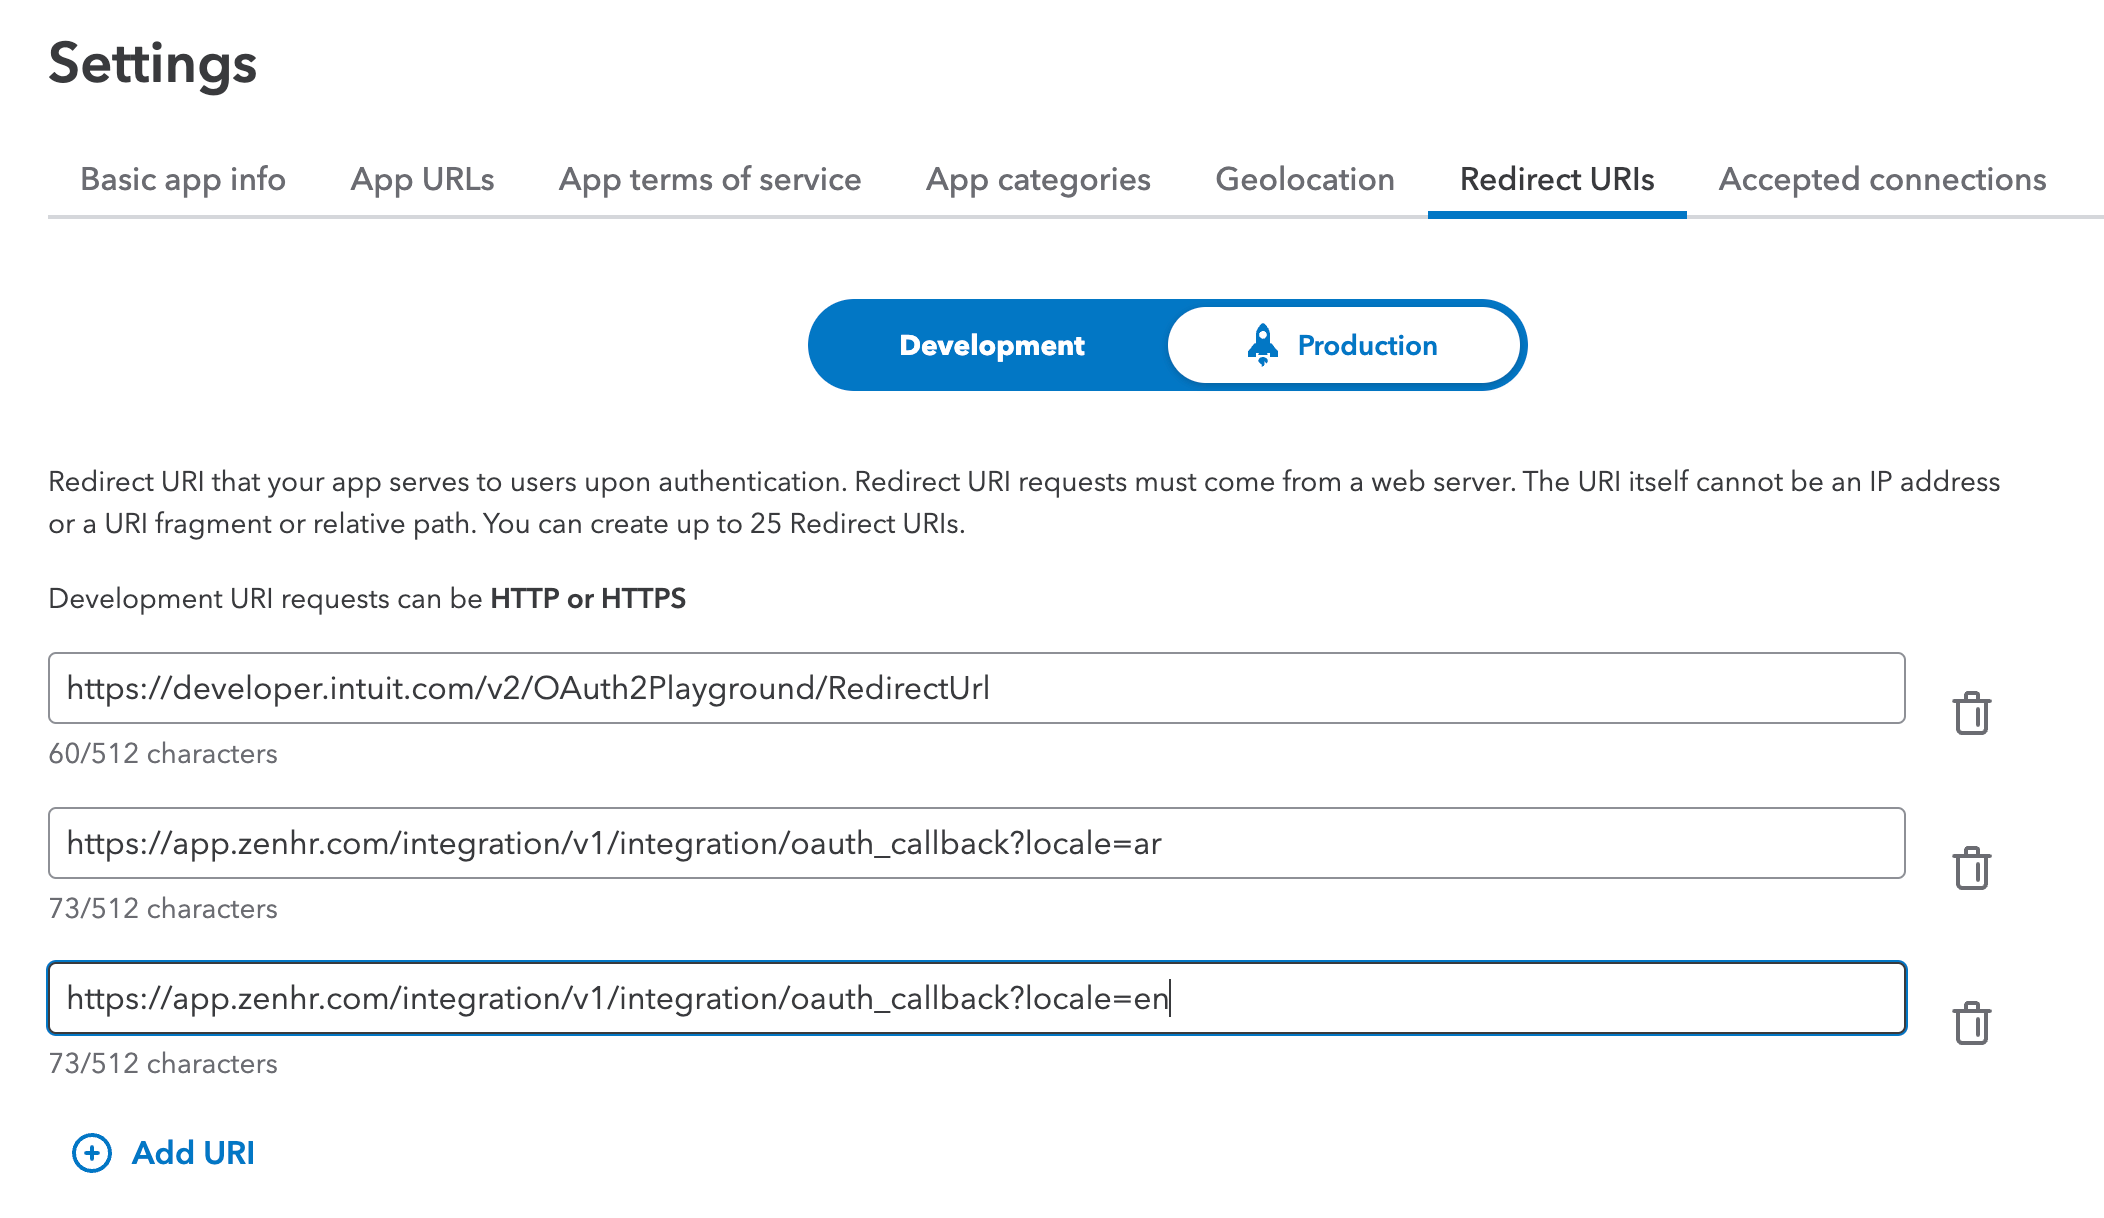
Task: Click the rocket icon on Production
Action: point(1263,345)
